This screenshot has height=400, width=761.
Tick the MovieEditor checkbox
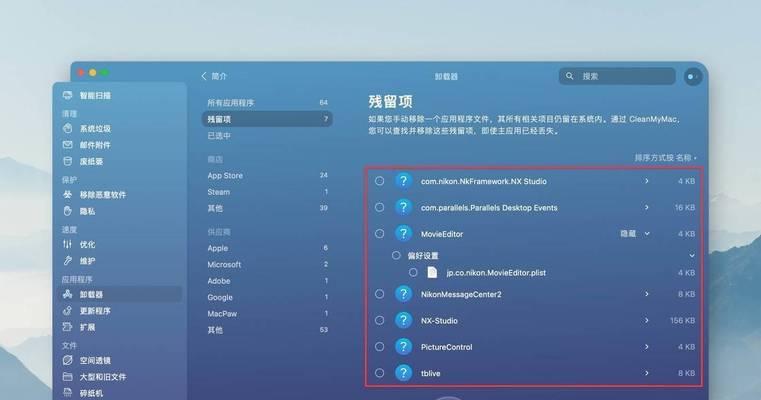(x=380, y=233)
